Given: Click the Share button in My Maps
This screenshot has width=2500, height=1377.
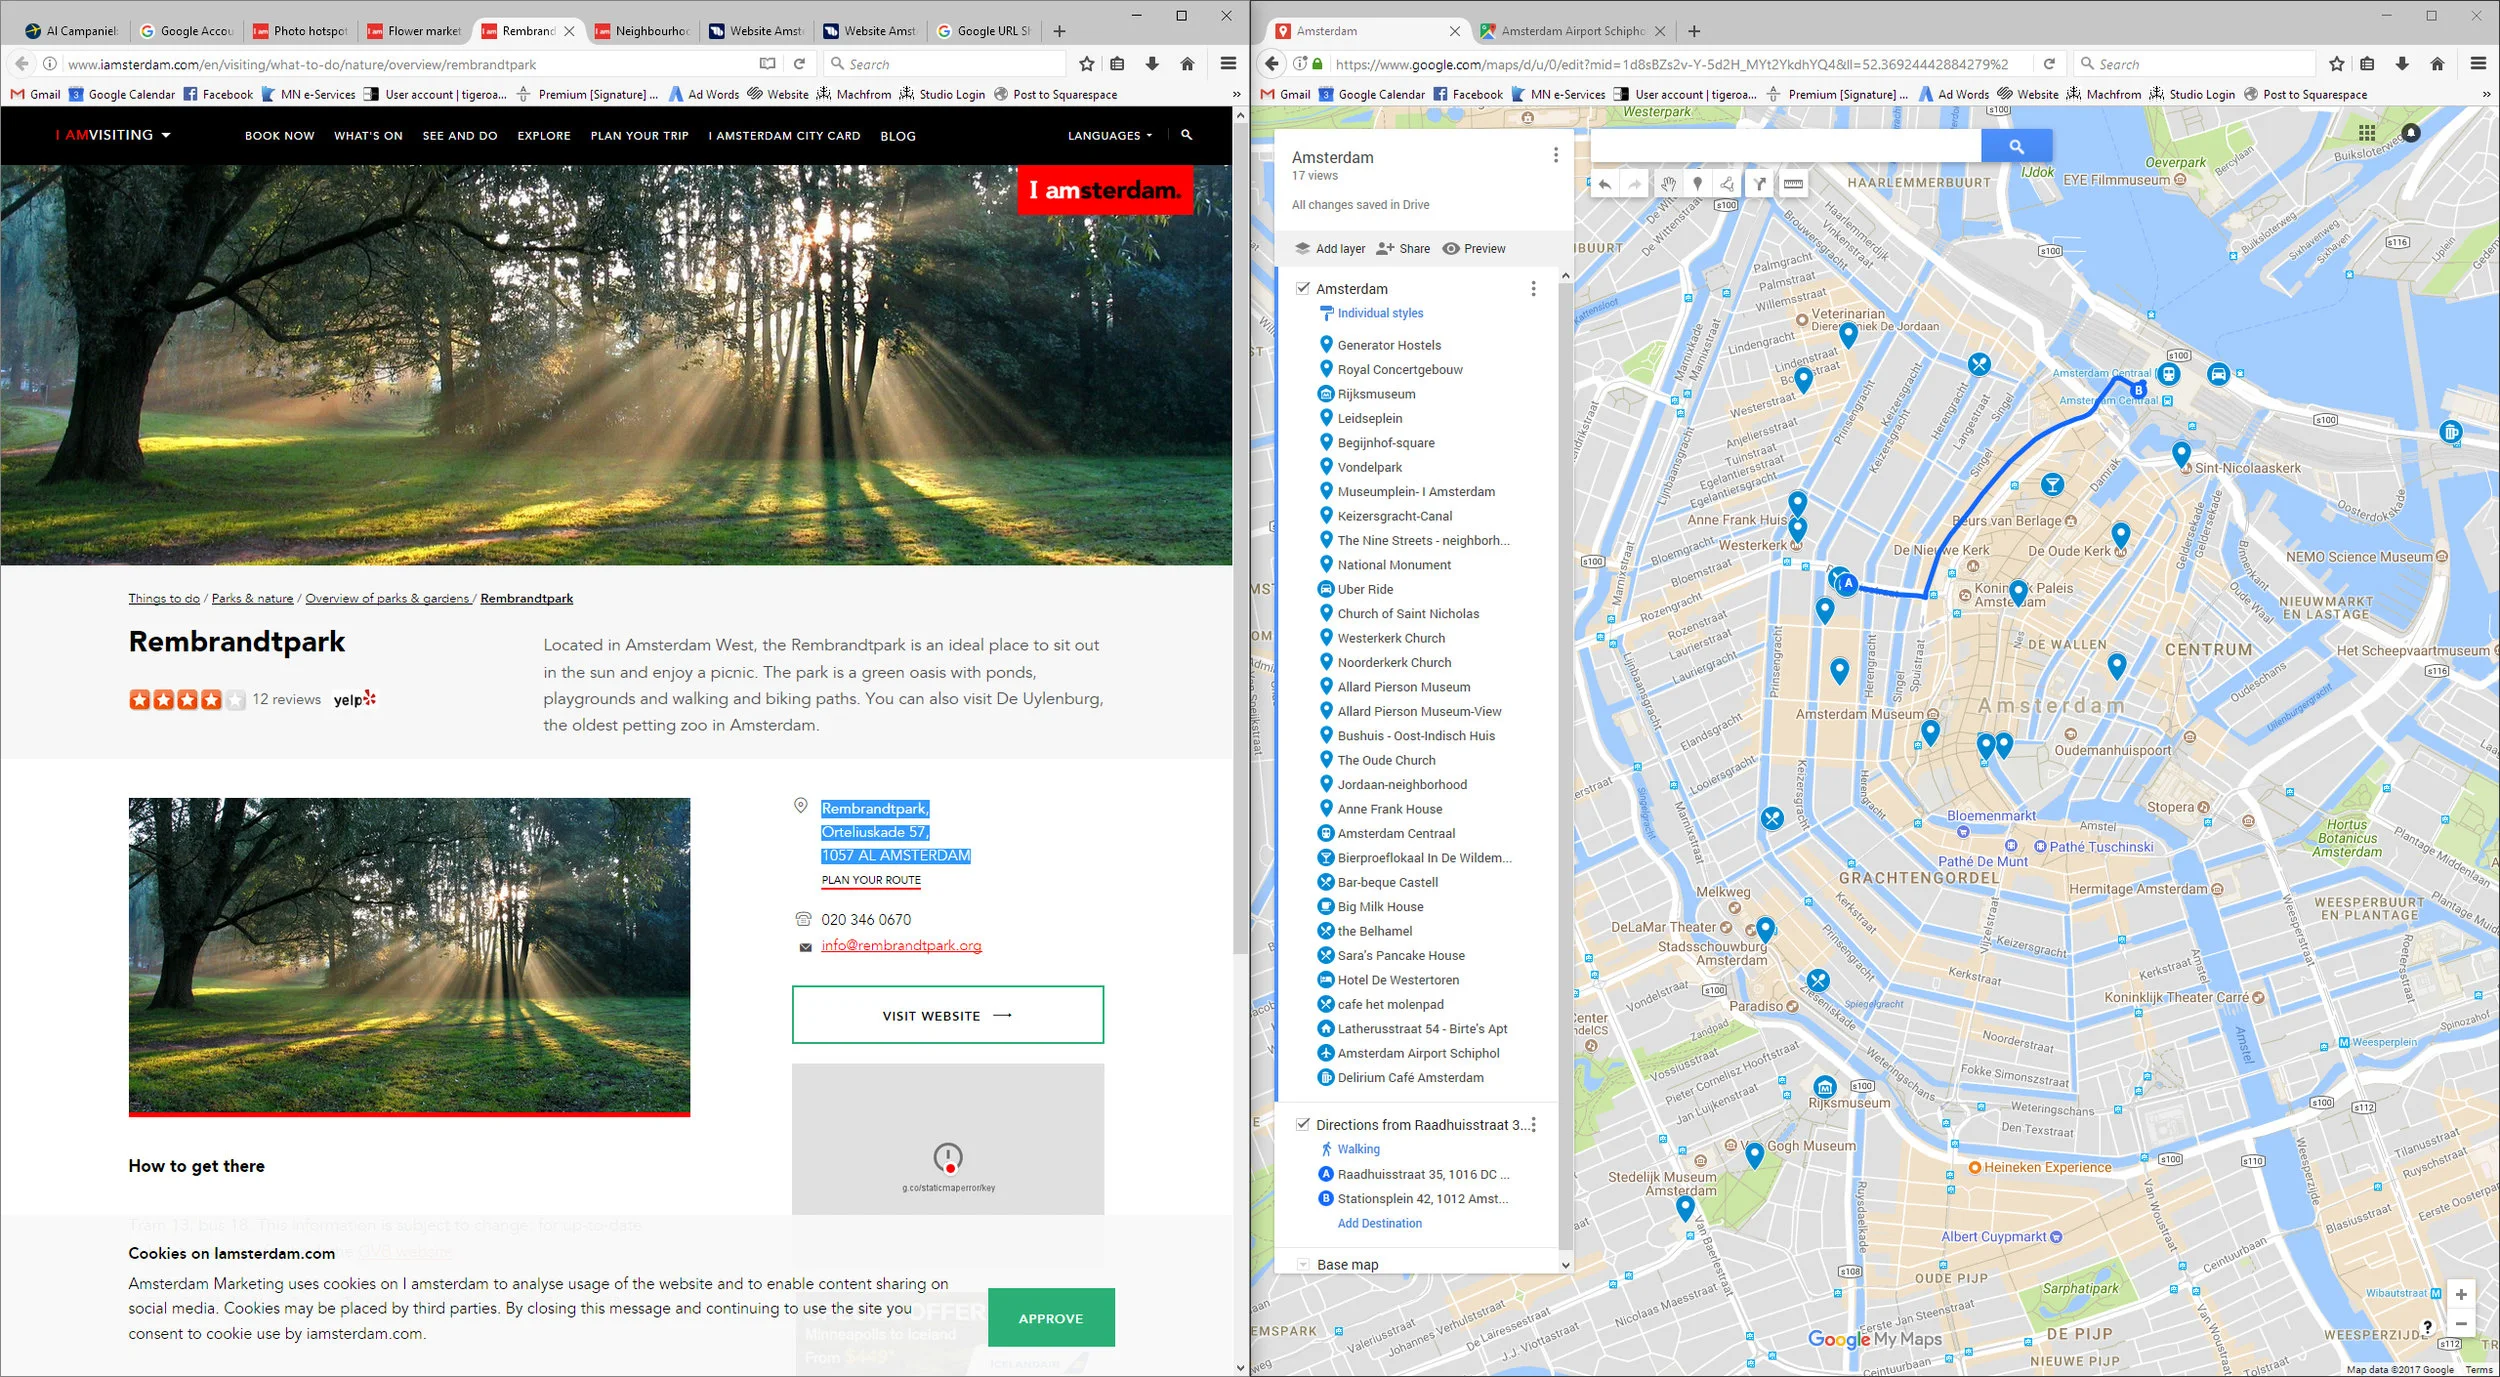Looking at the screenshot, I should [1403, 249].
